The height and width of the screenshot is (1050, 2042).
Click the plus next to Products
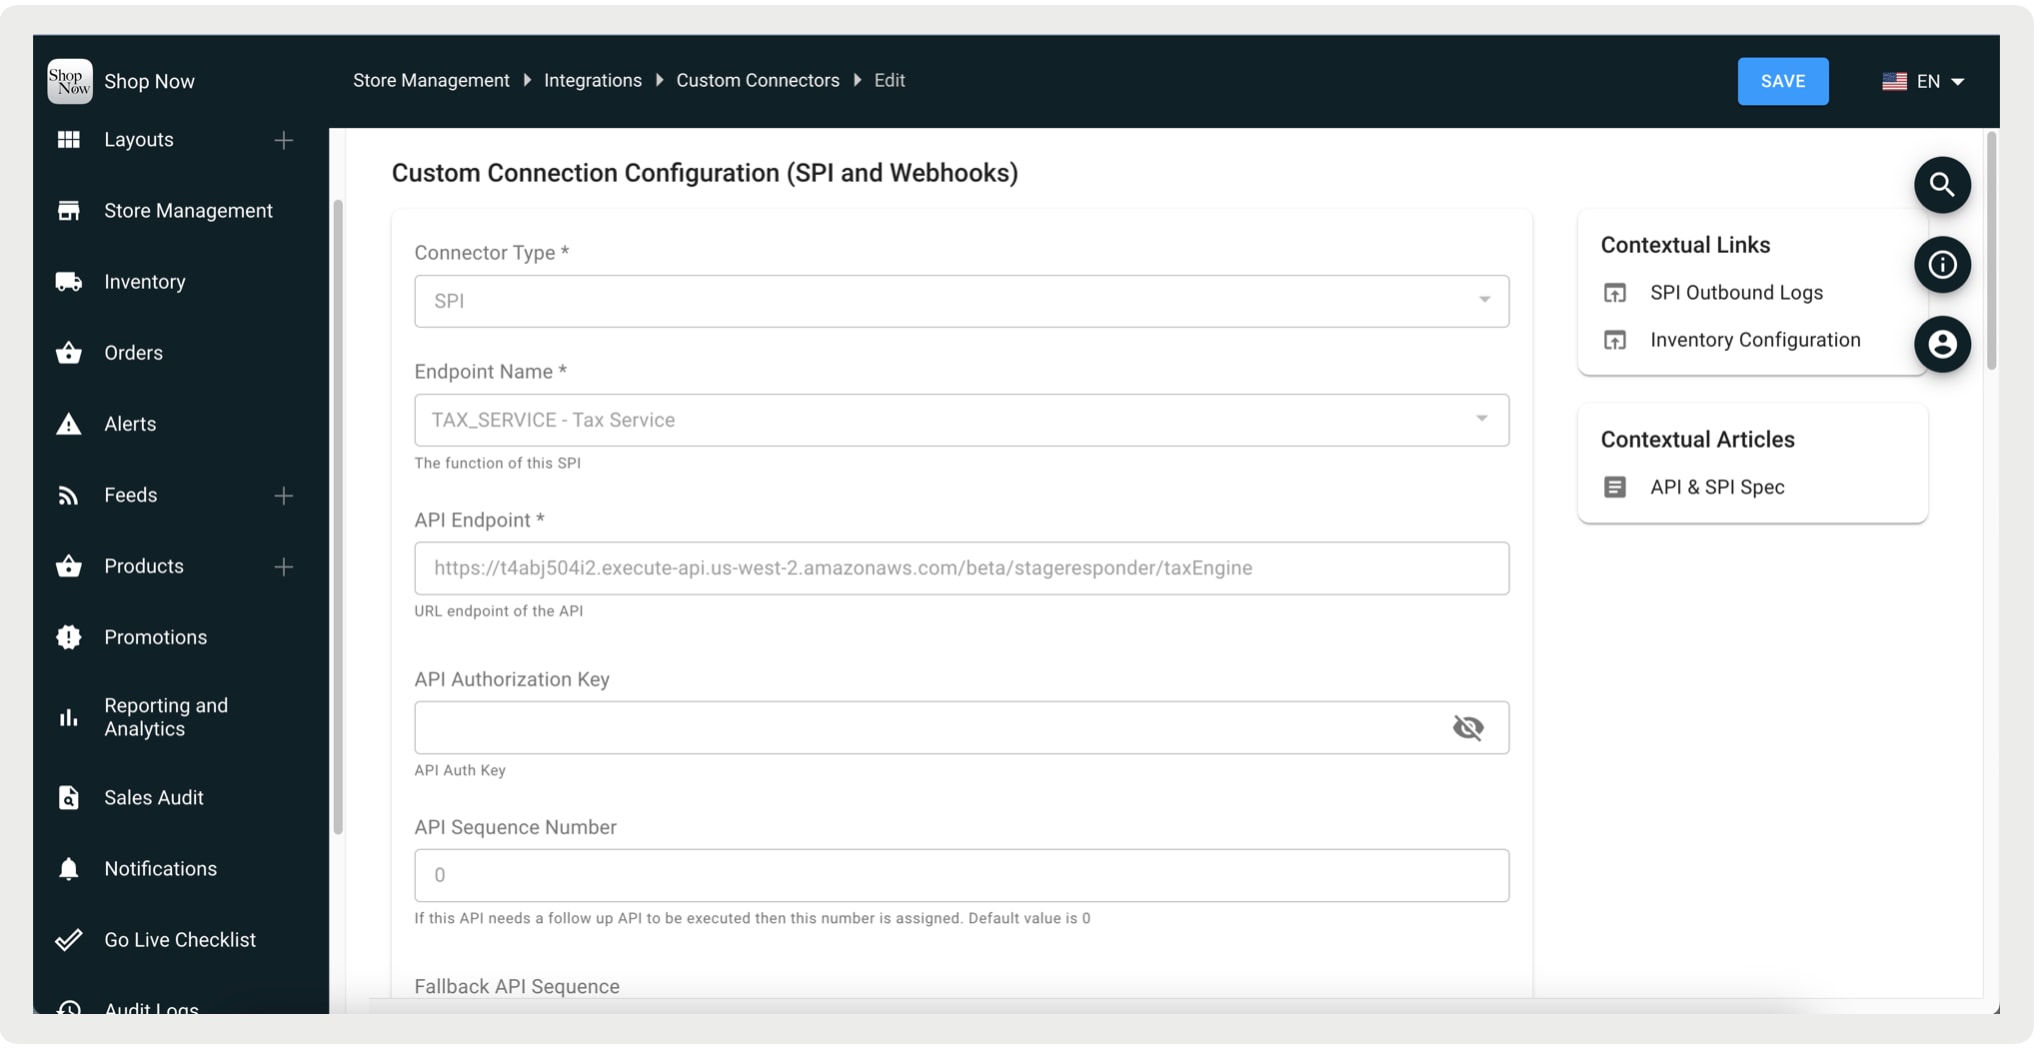[x=284, y=566]
